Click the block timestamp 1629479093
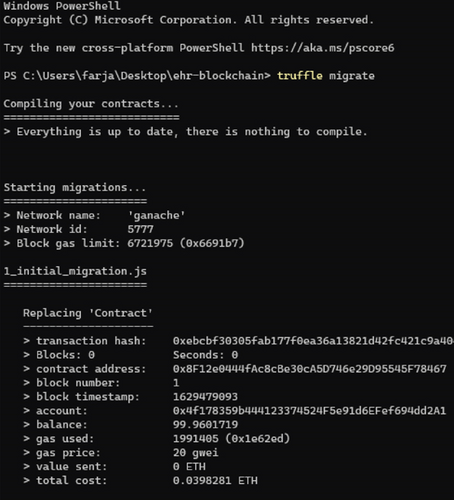Screen dimensions: 454x500 [205, 397]
